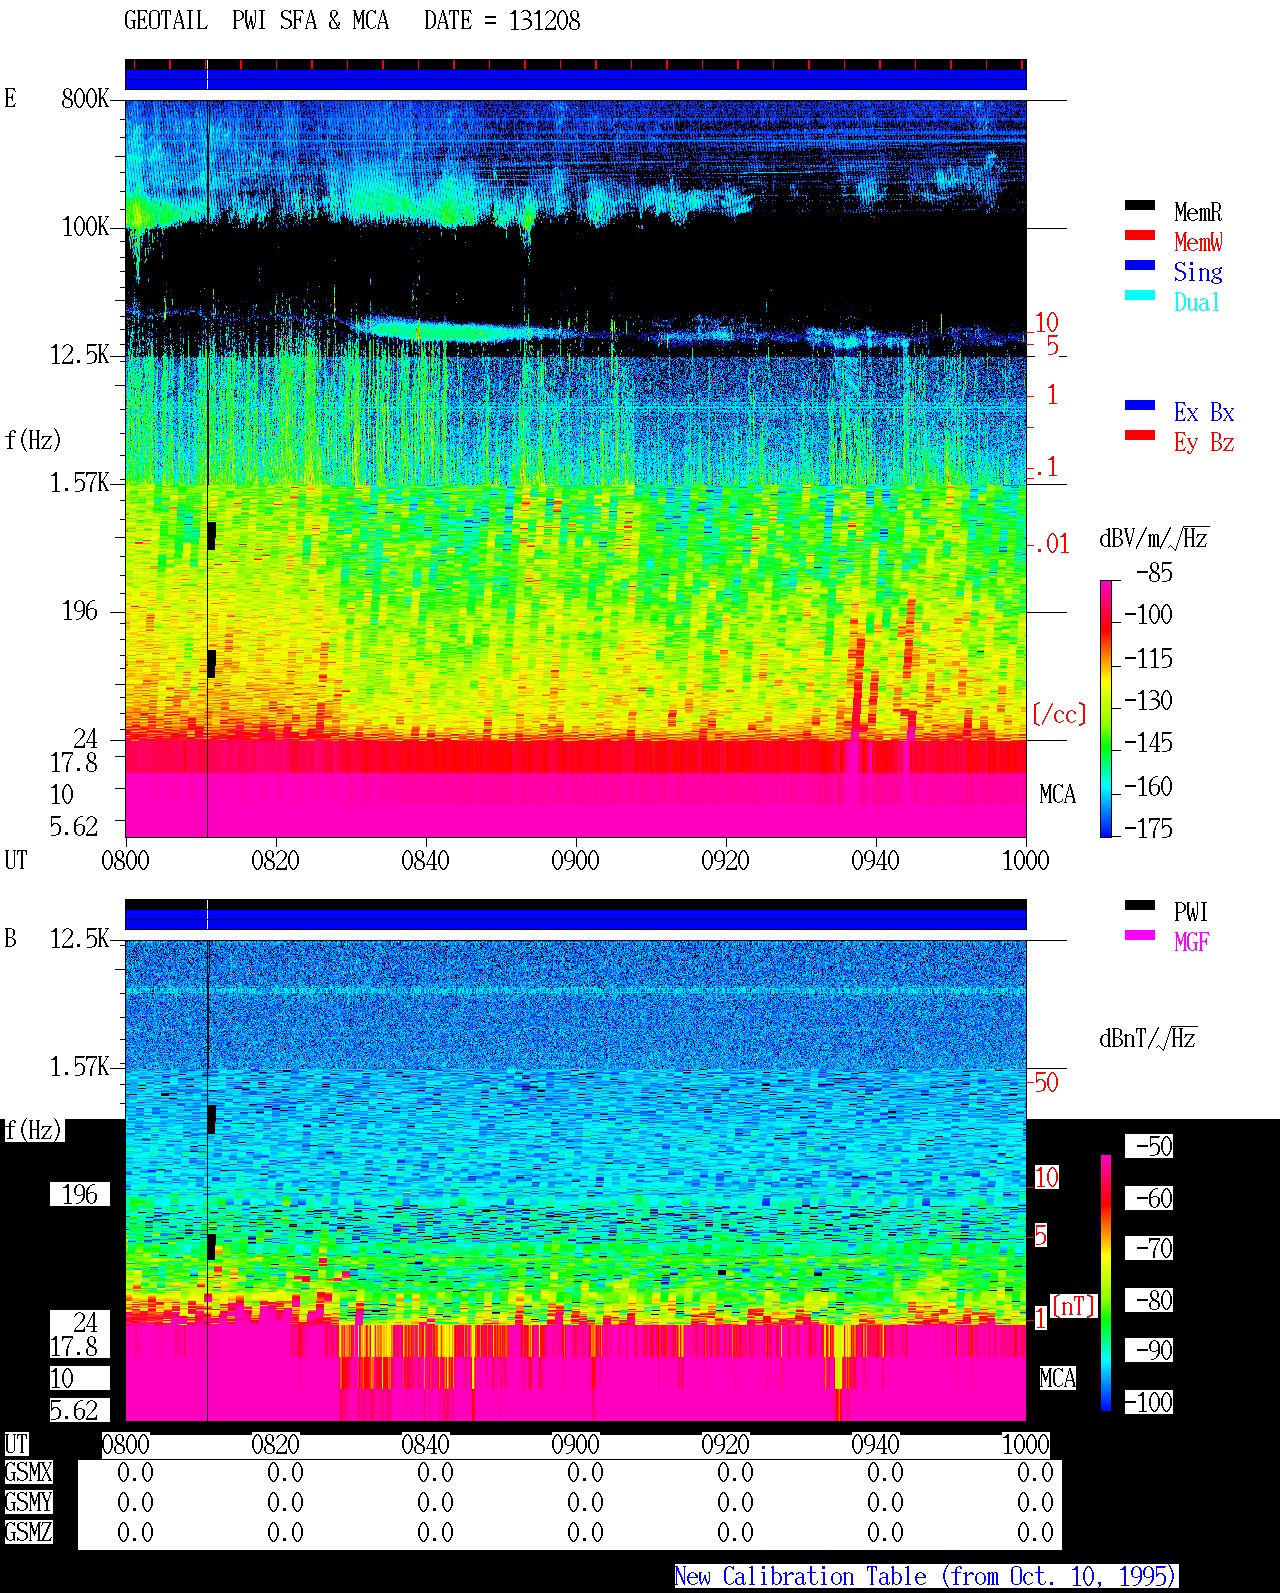Click the 'Dual' legend label
Image resolution: width=1280 pixels, height=1593 pixels.
point(1197,302)
